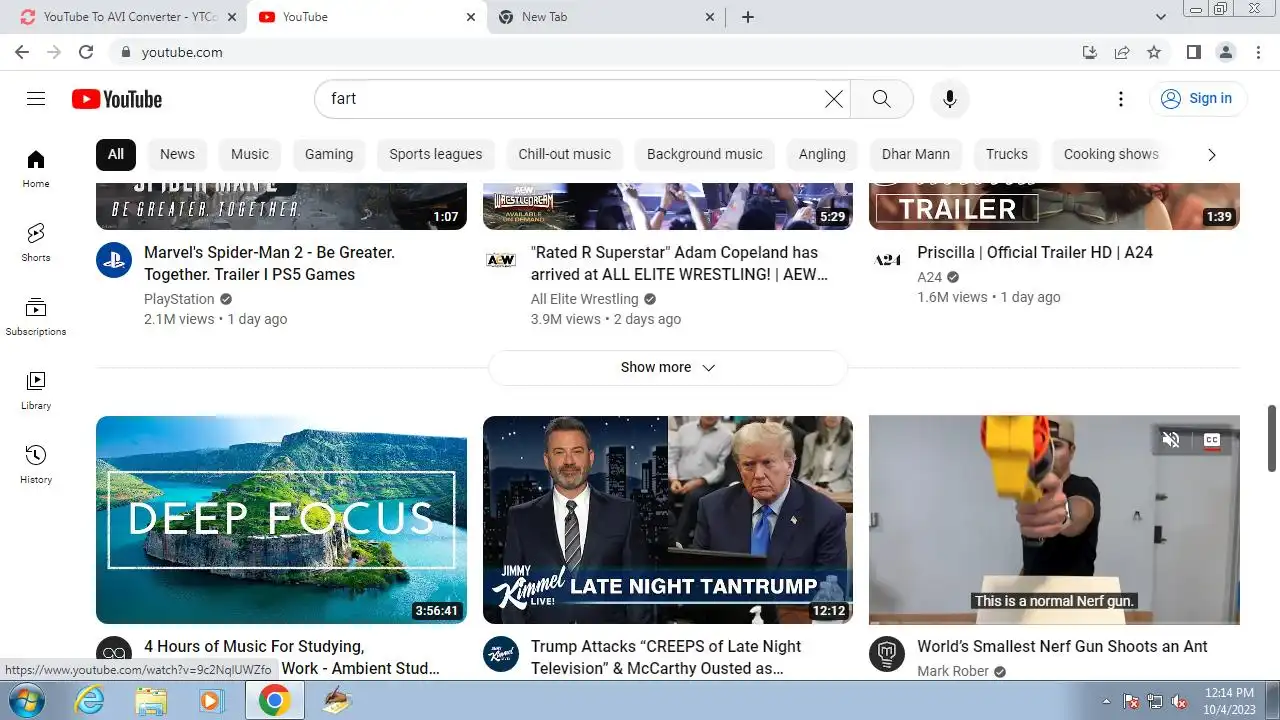
Task: Click the volume icon in system tray
Action: tap(1179, 701)
